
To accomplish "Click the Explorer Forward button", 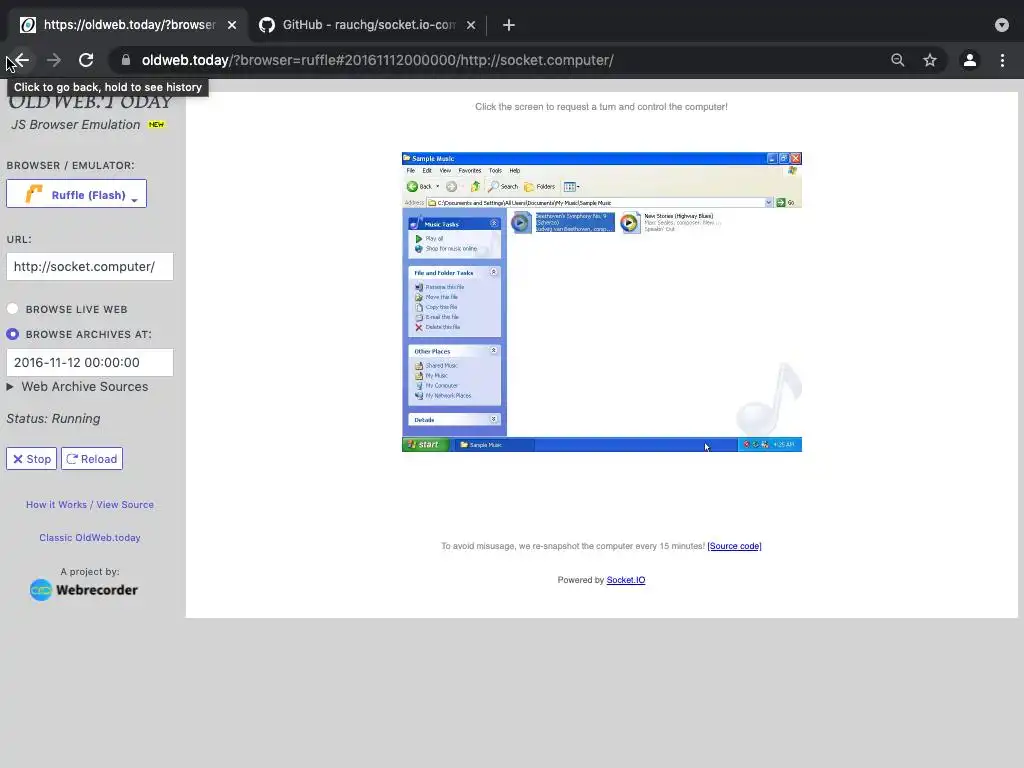I will point(451,187).
